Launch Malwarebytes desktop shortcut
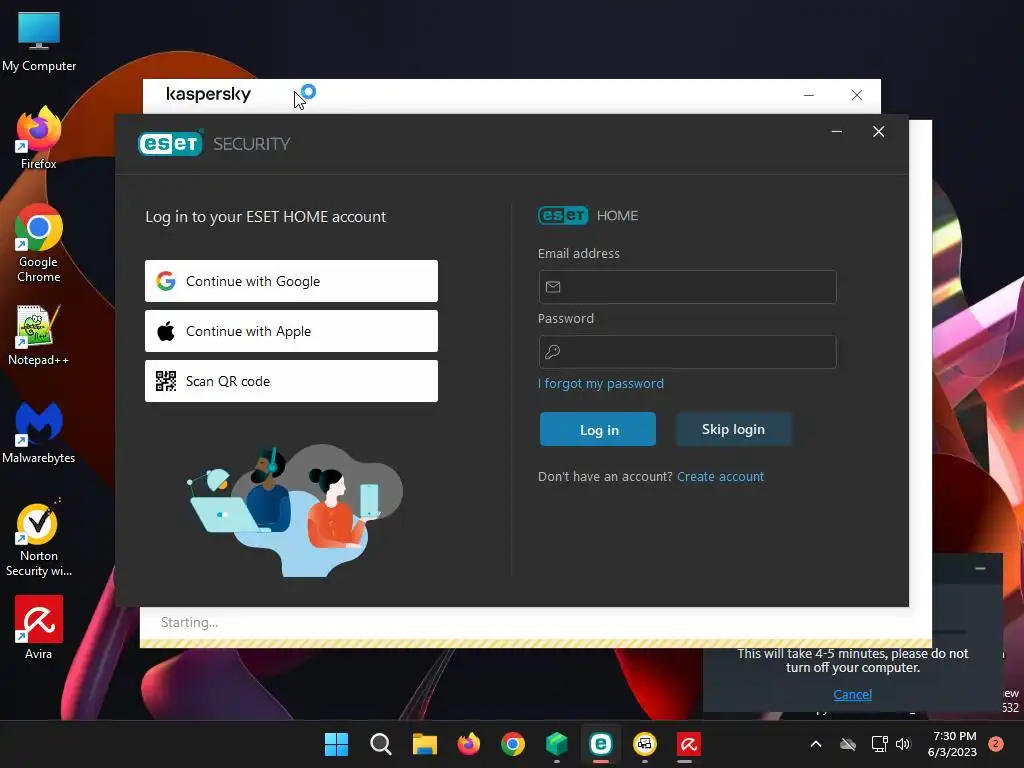 [39, 432]
